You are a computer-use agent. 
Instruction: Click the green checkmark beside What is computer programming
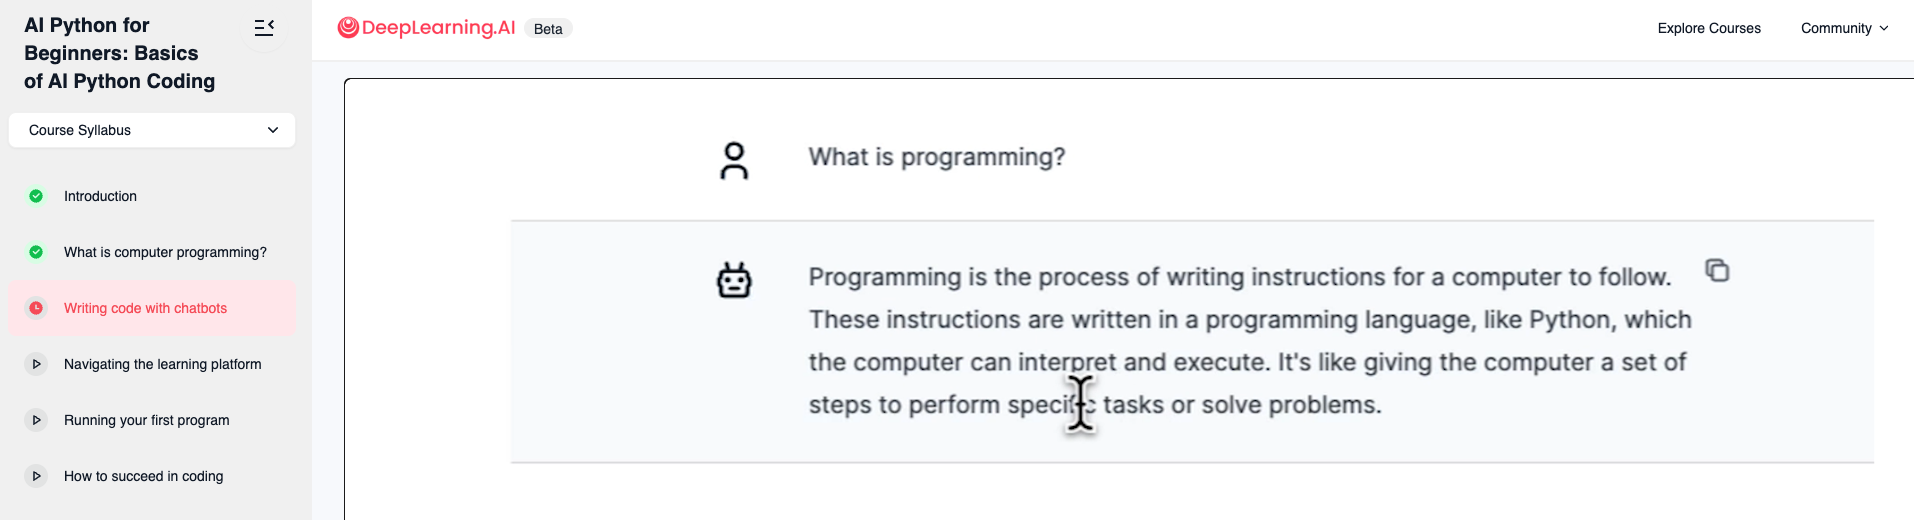coord(36,252)
